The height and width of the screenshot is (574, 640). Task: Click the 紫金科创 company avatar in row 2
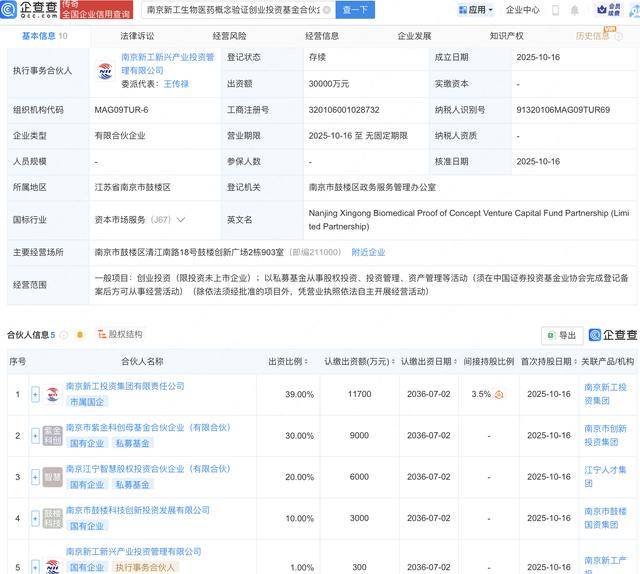point(52,435)
